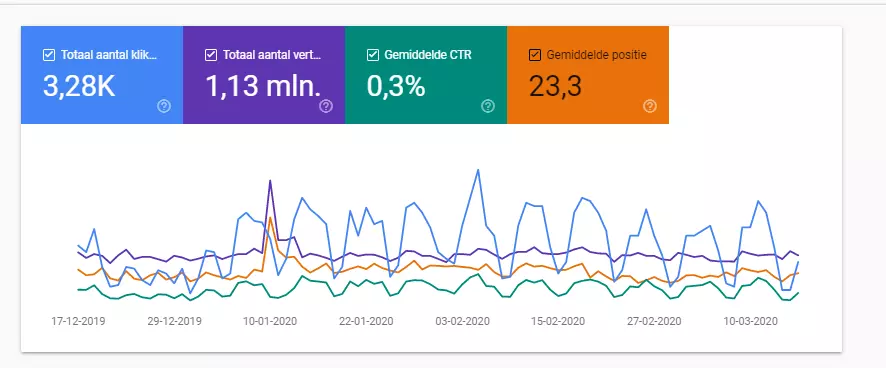Click the 03-02-2020 axis date label
Viewport: 886px width, 368px height.
tap(462, 321)
